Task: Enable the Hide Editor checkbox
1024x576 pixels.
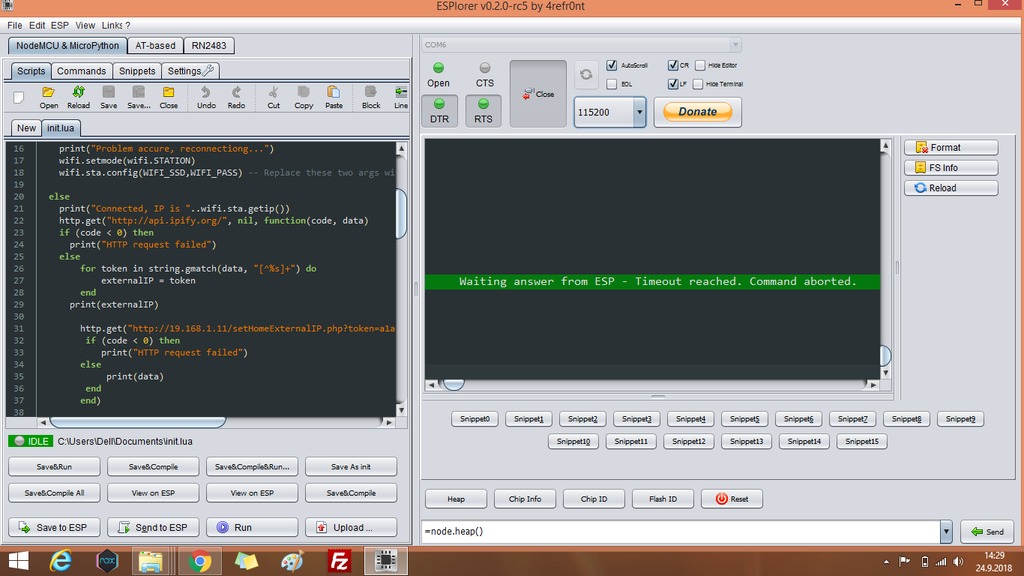Action: [x=700, y=65]
